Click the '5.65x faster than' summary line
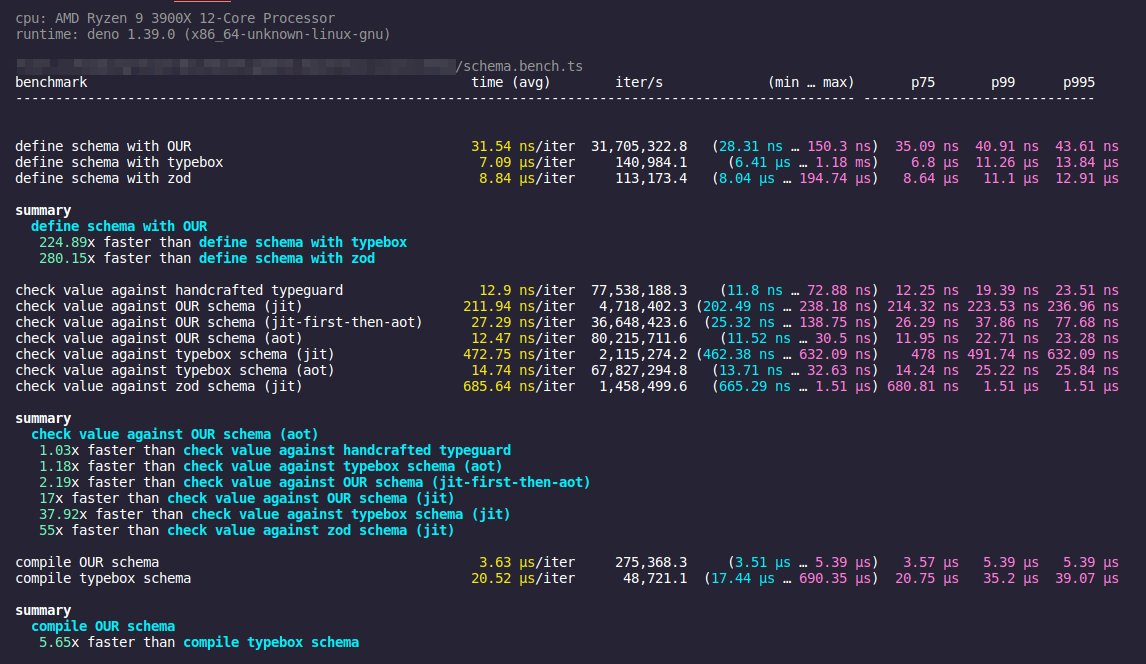The height and width of the screenshot is (664, 1146). click(x=199, y=643)
